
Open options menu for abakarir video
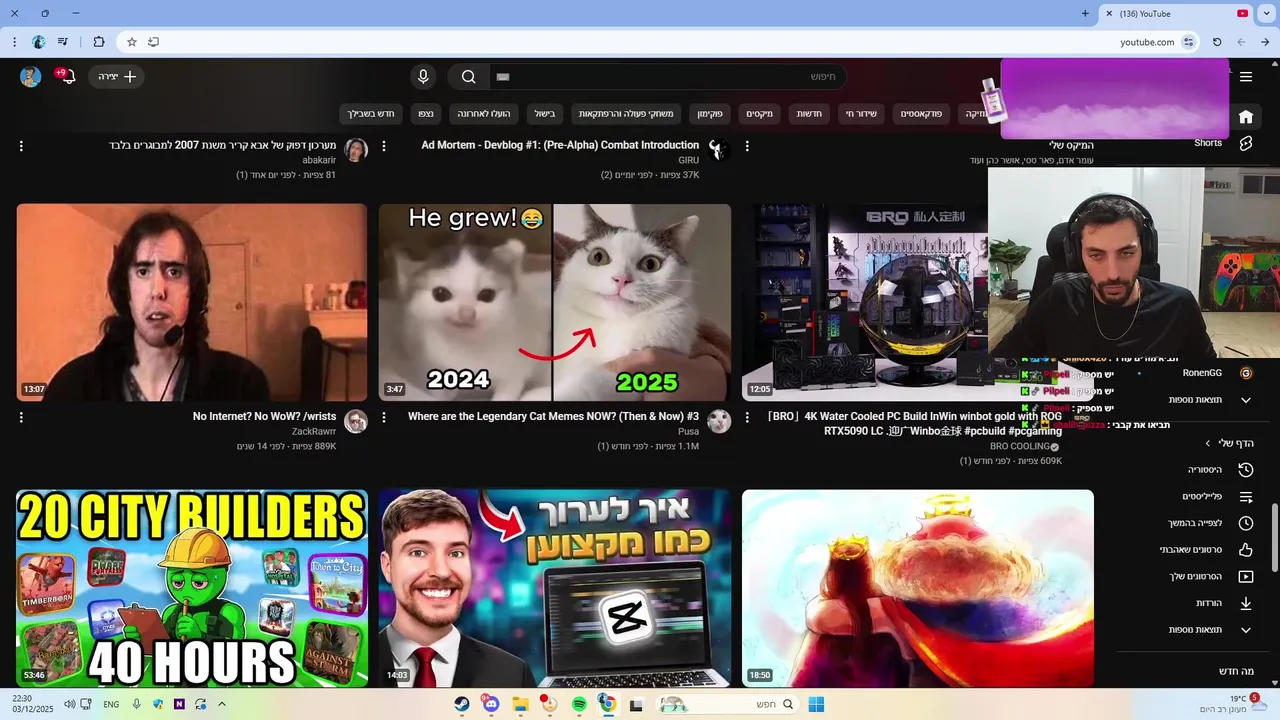pyautogui.click(x=21, y=146)
